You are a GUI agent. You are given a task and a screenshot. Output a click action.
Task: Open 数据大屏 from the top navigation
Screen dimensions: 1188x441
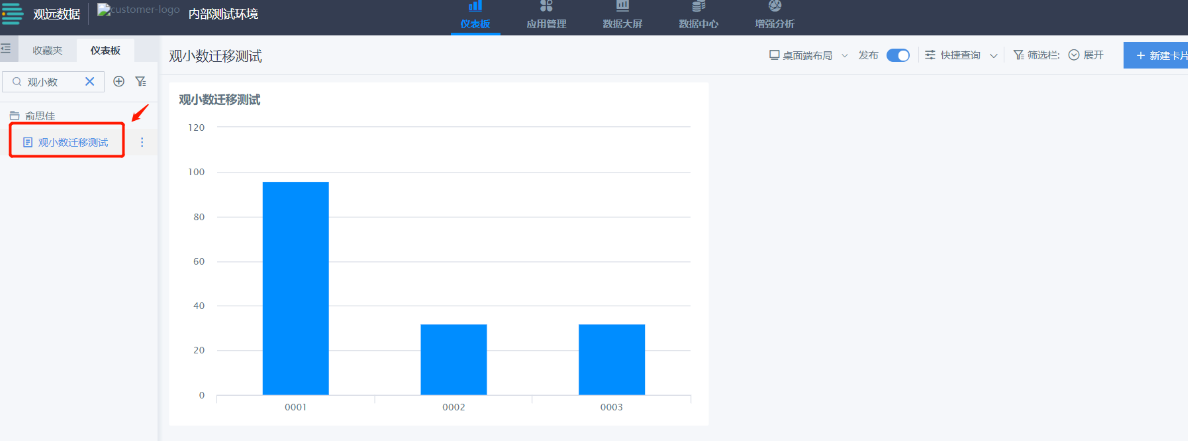[622, 16]
